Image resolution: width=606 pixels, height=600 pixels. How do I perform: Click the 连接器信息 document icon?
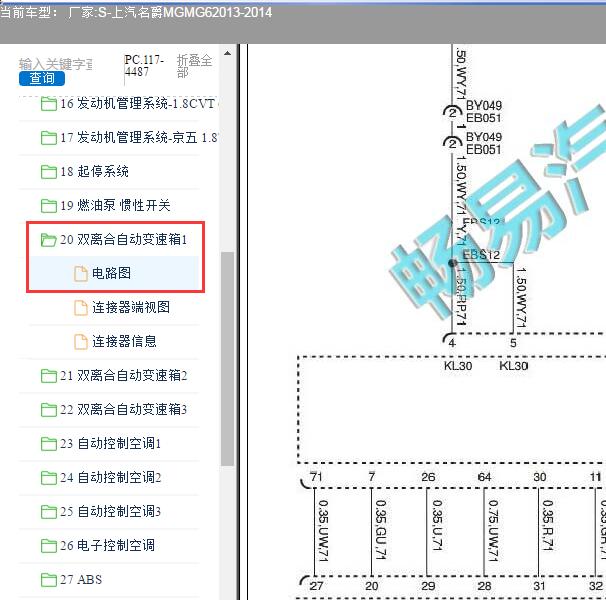(80, 342)
